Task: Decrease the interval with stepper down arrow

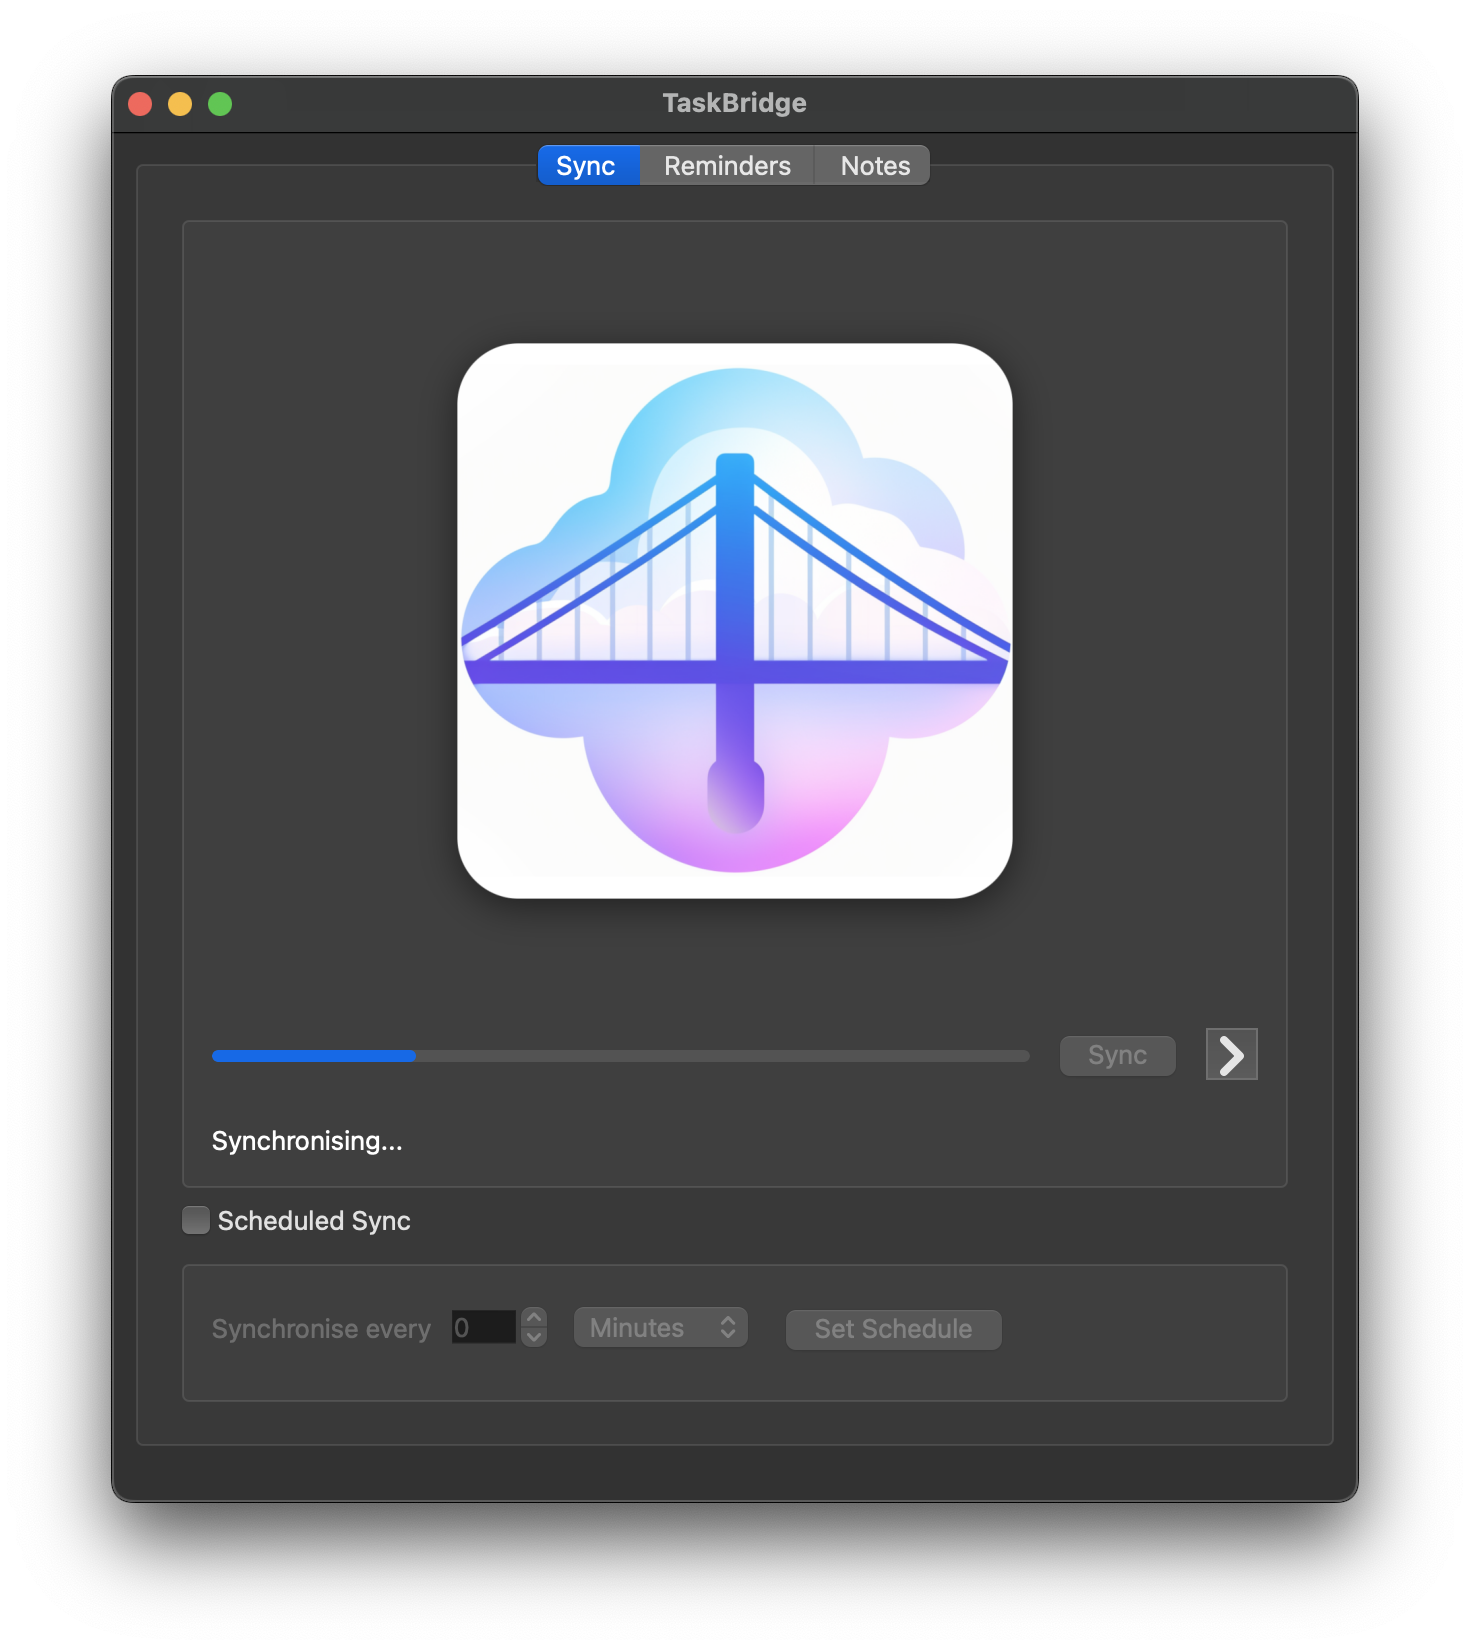Action: coord(534,1337)
